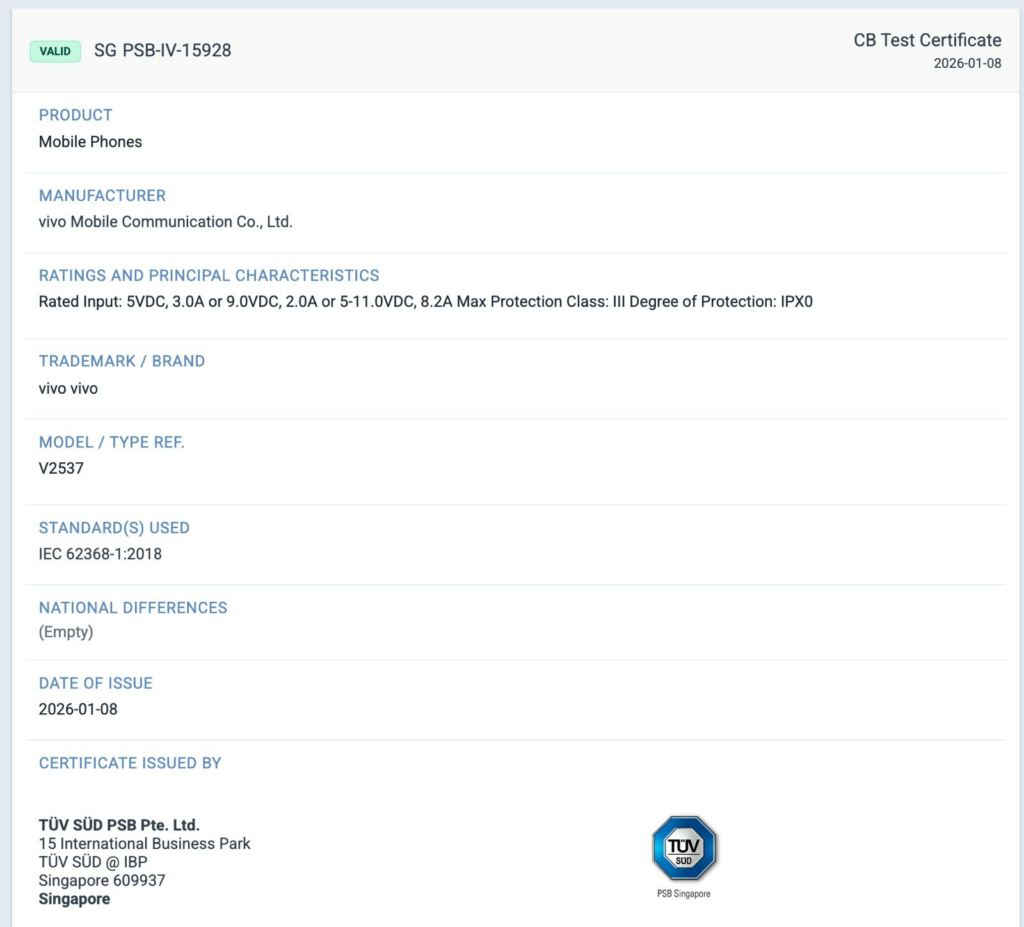Viewport: 1024px width, 927px height.
Task: Collapse the RATINGS AND PRINCIPAL CHARACTERISTICS section
Action: tap(208, 275)
